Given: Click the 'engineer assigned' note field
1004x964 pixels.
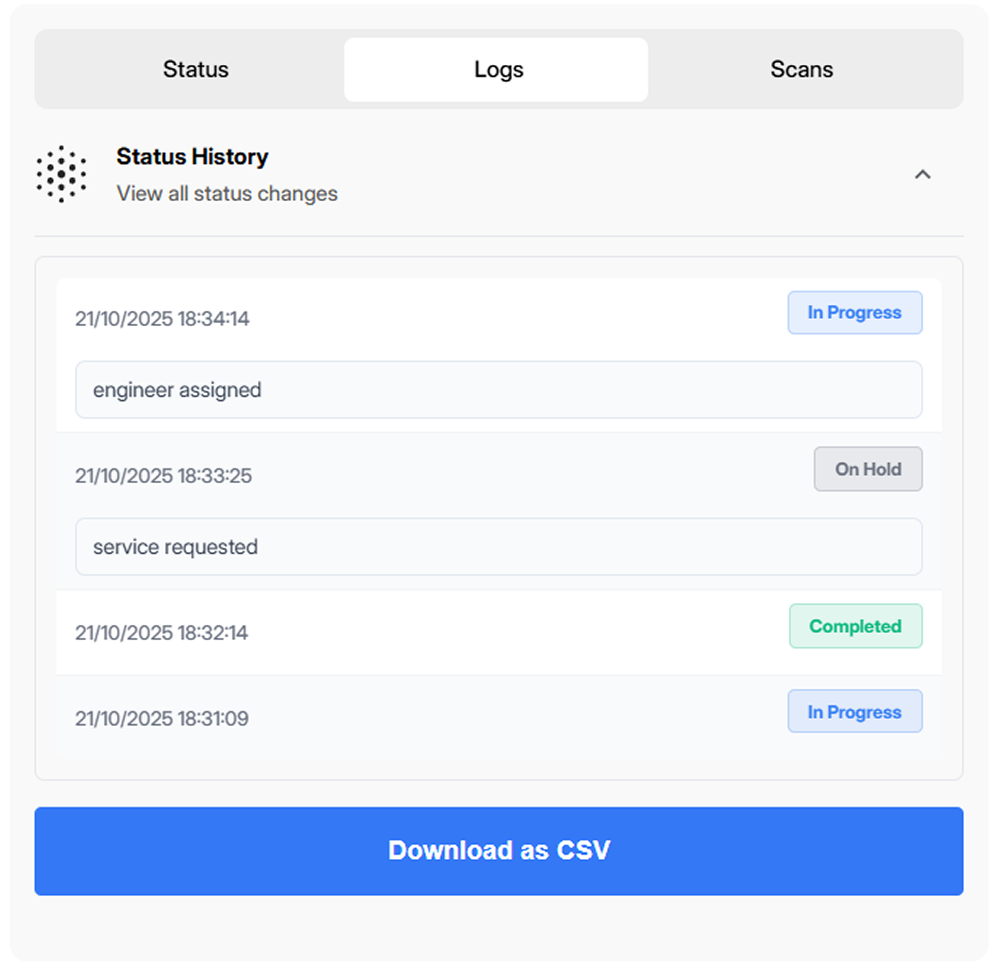Looking at the screenshot, I should tap(498, 390).
